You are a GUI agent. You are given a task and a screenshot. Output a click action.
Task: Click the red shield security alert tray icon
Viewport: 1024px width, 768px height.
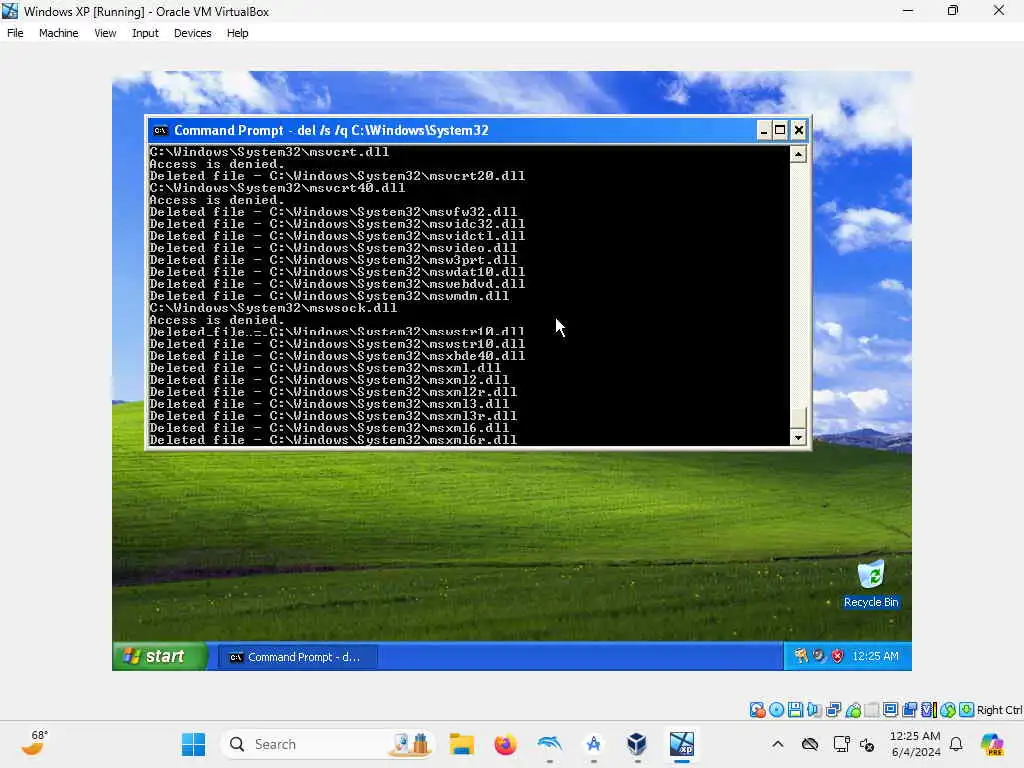tap(837, 656)
